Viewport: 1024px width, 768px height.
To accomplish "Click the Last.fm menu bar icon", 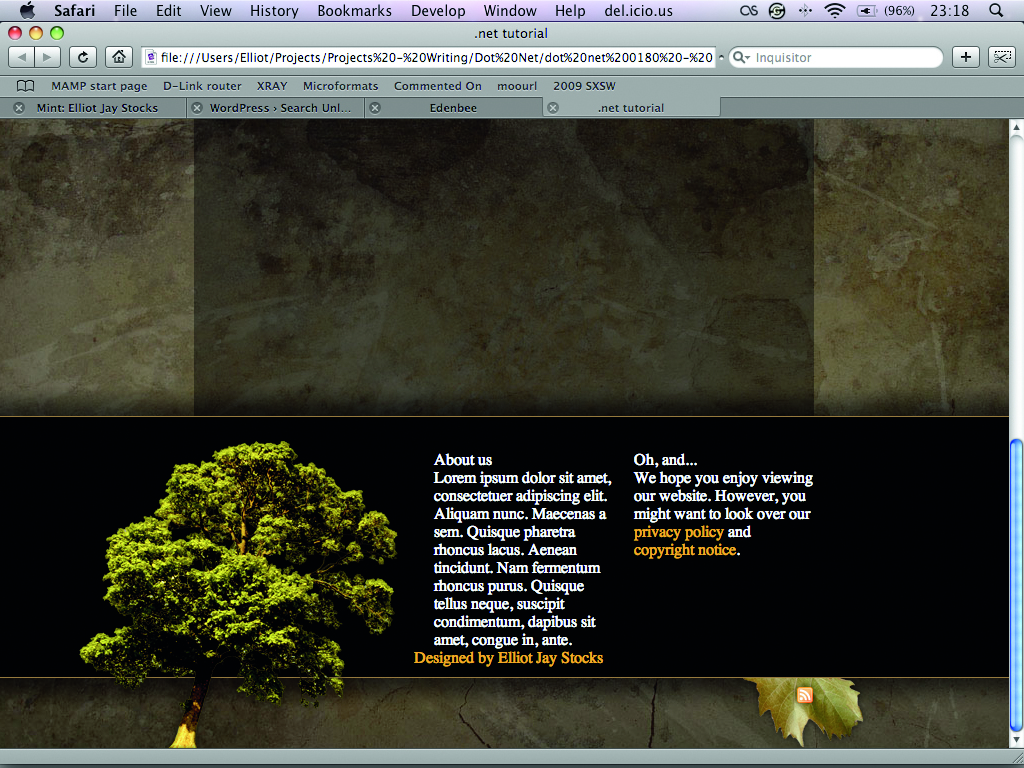I will [748, 10].
